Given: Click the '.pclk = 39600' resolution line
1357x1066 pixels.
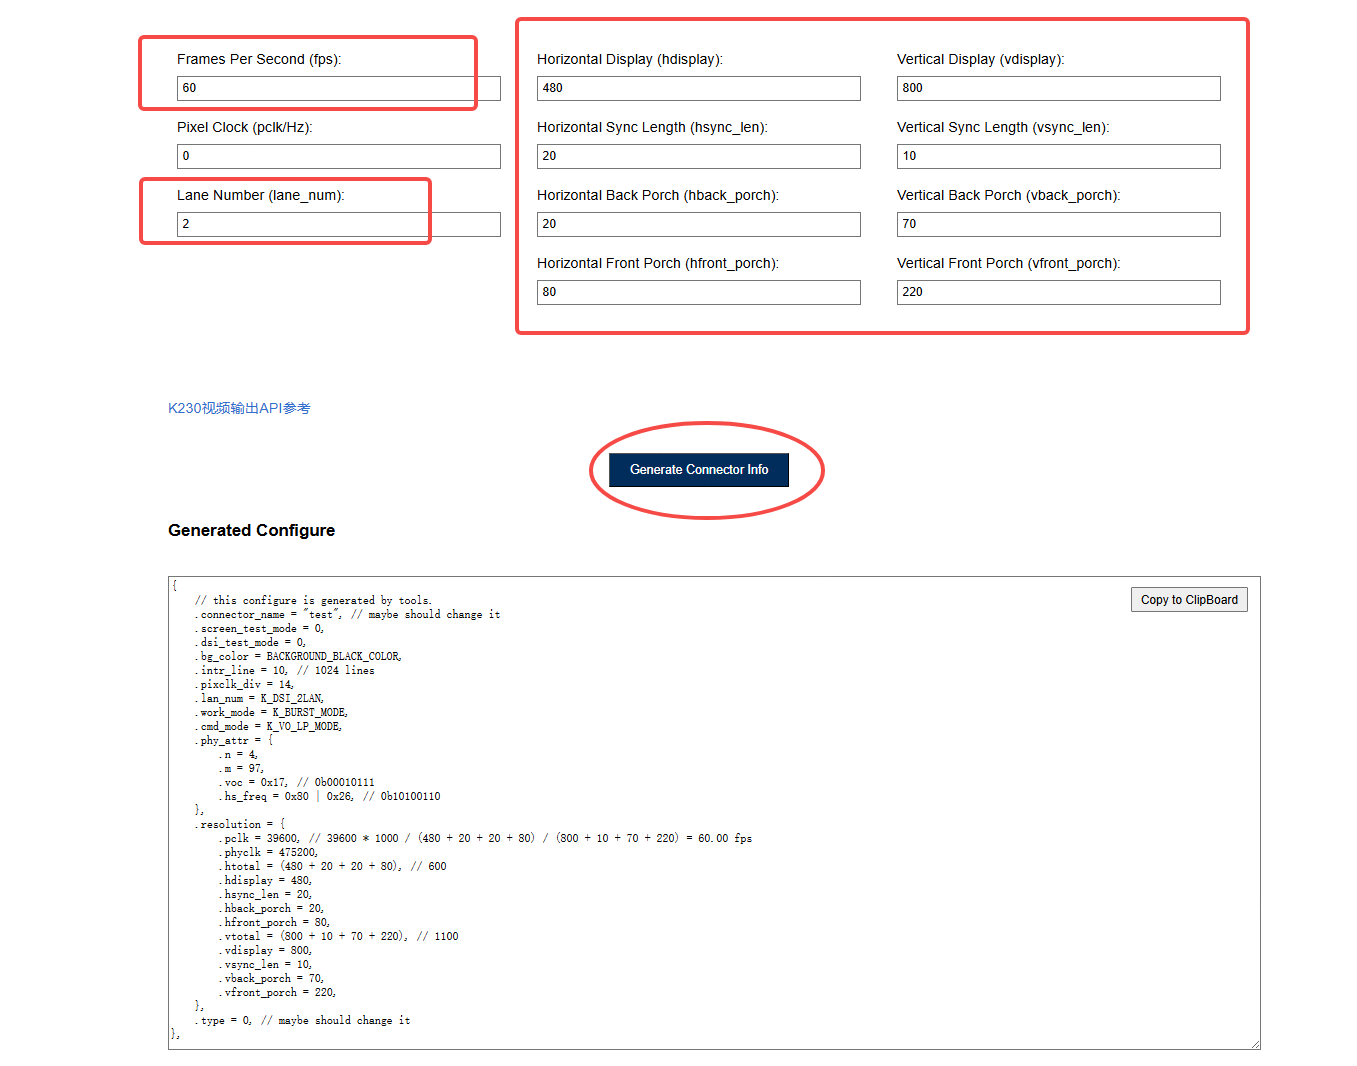Looking at the screenshot, I should 485,839.
